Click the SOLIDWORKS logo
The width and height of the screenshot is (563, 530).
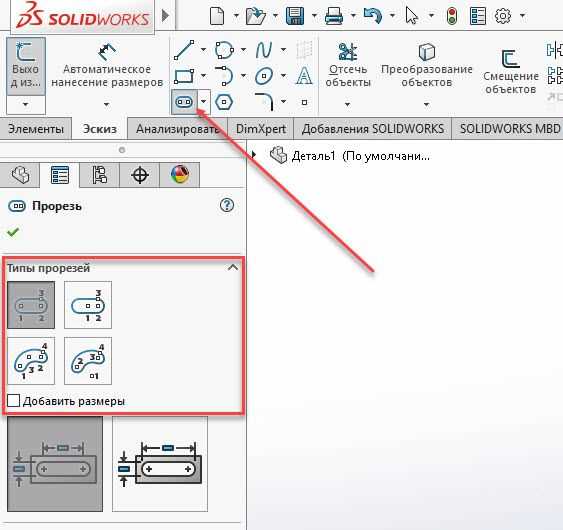[x=83, y=16]
